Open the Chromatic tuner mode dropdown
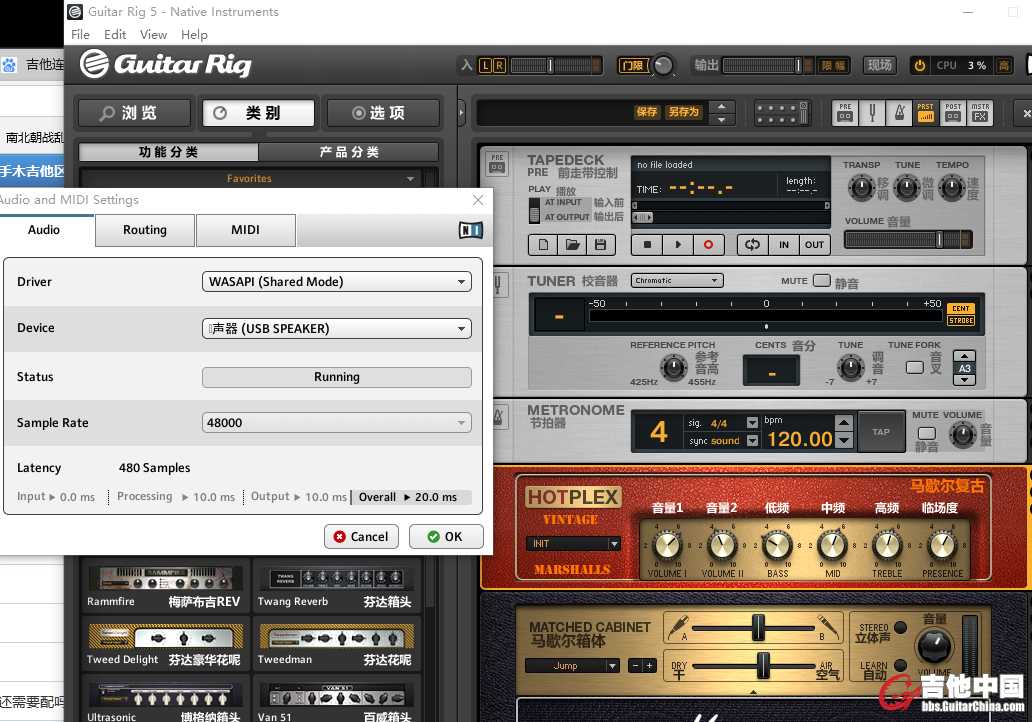 tap(677, 280)
